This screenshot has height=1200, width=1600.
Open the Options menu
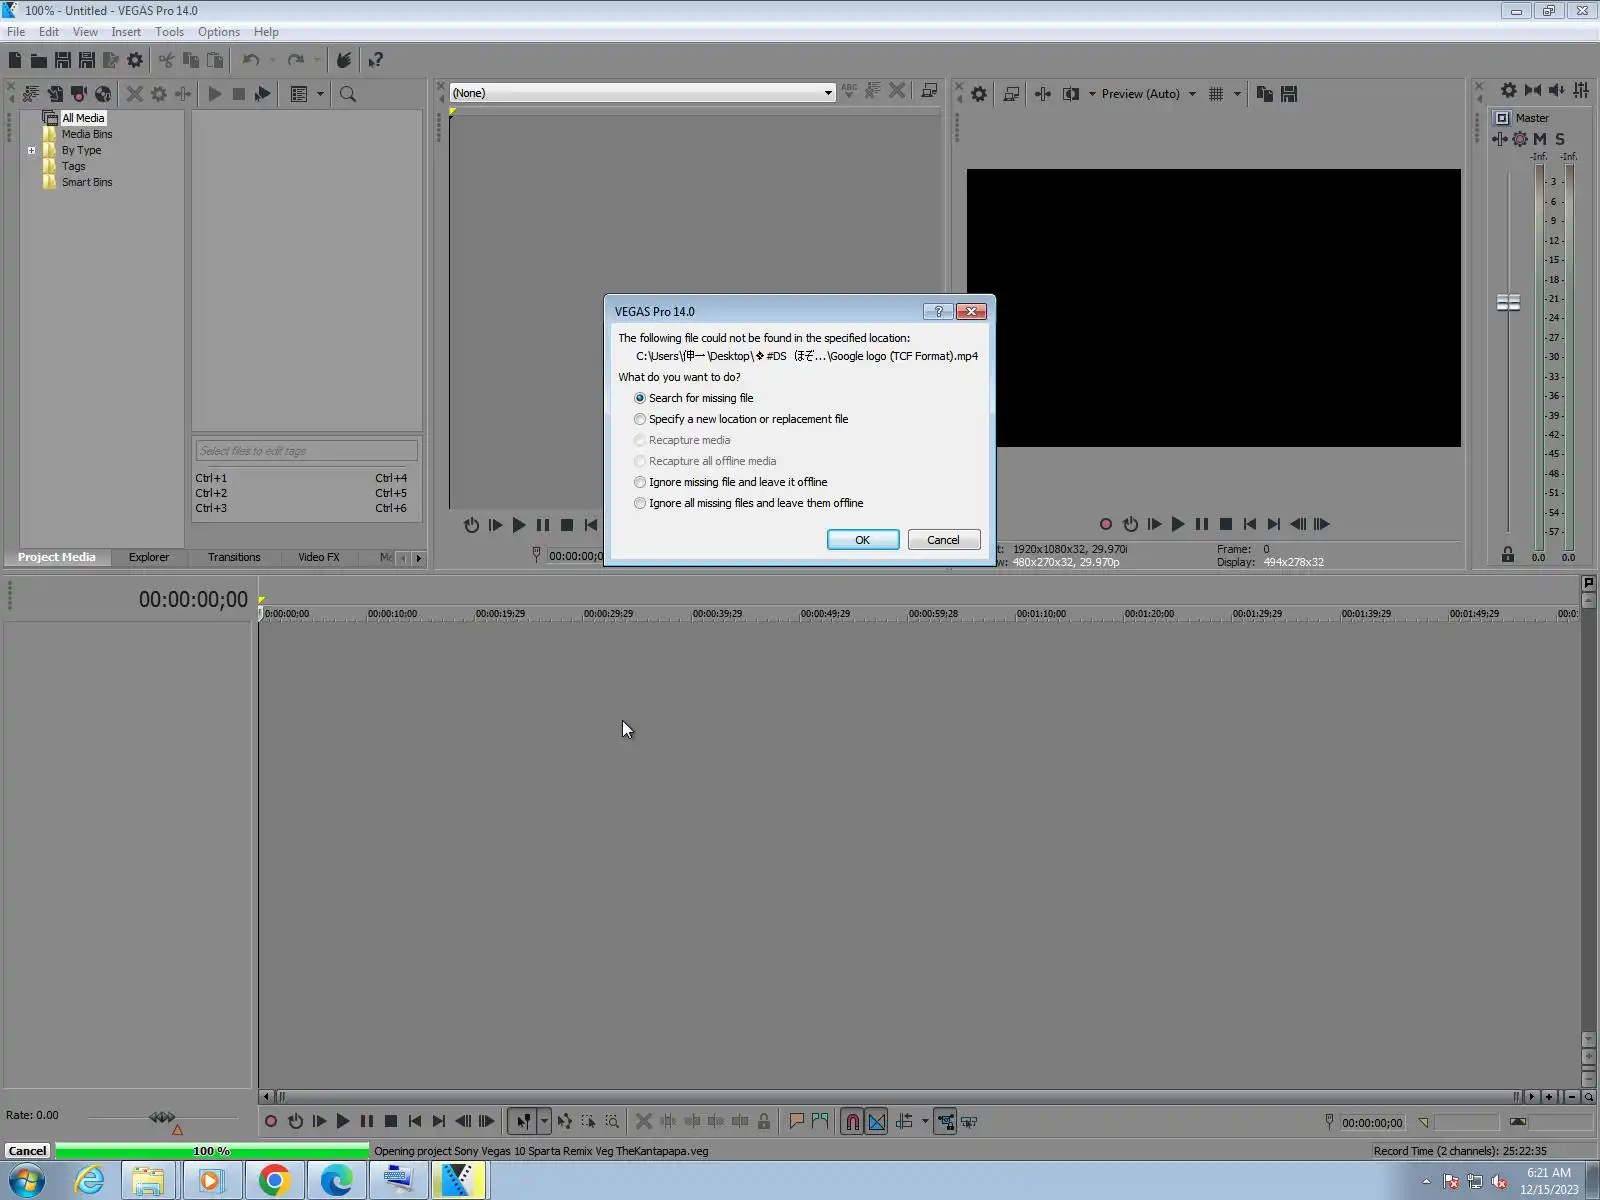pyautogui.click(x=219, y=32)
